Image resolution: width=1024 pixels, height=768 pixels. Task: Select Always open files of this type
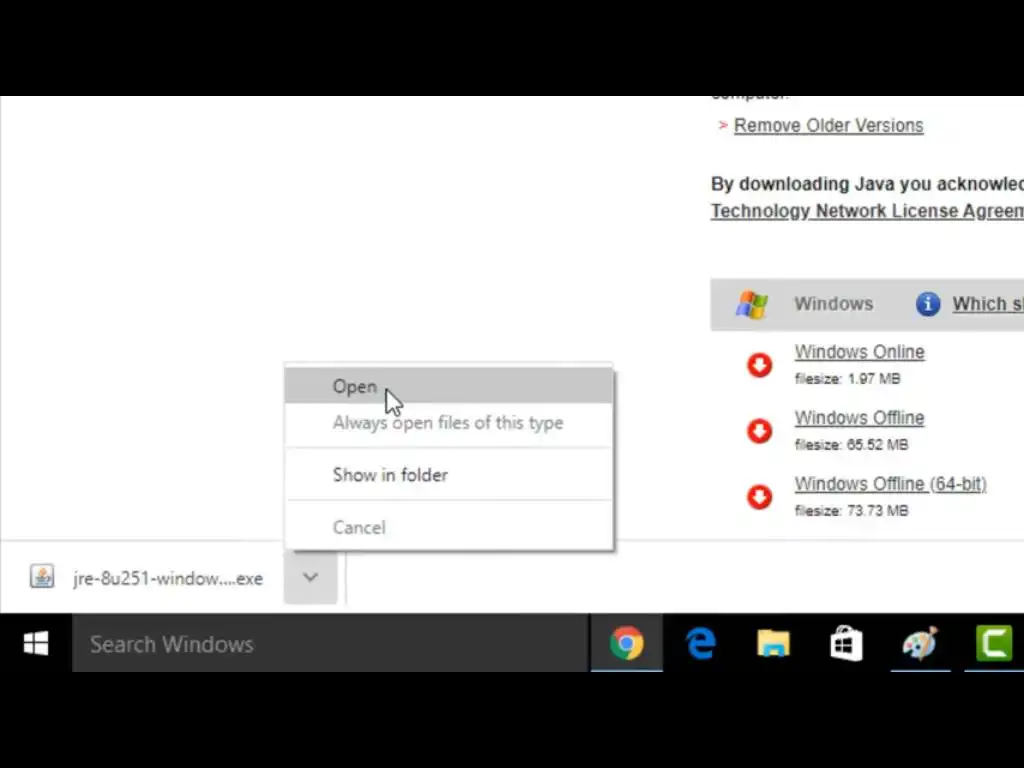pyautogui.click(x=449, y=423)
